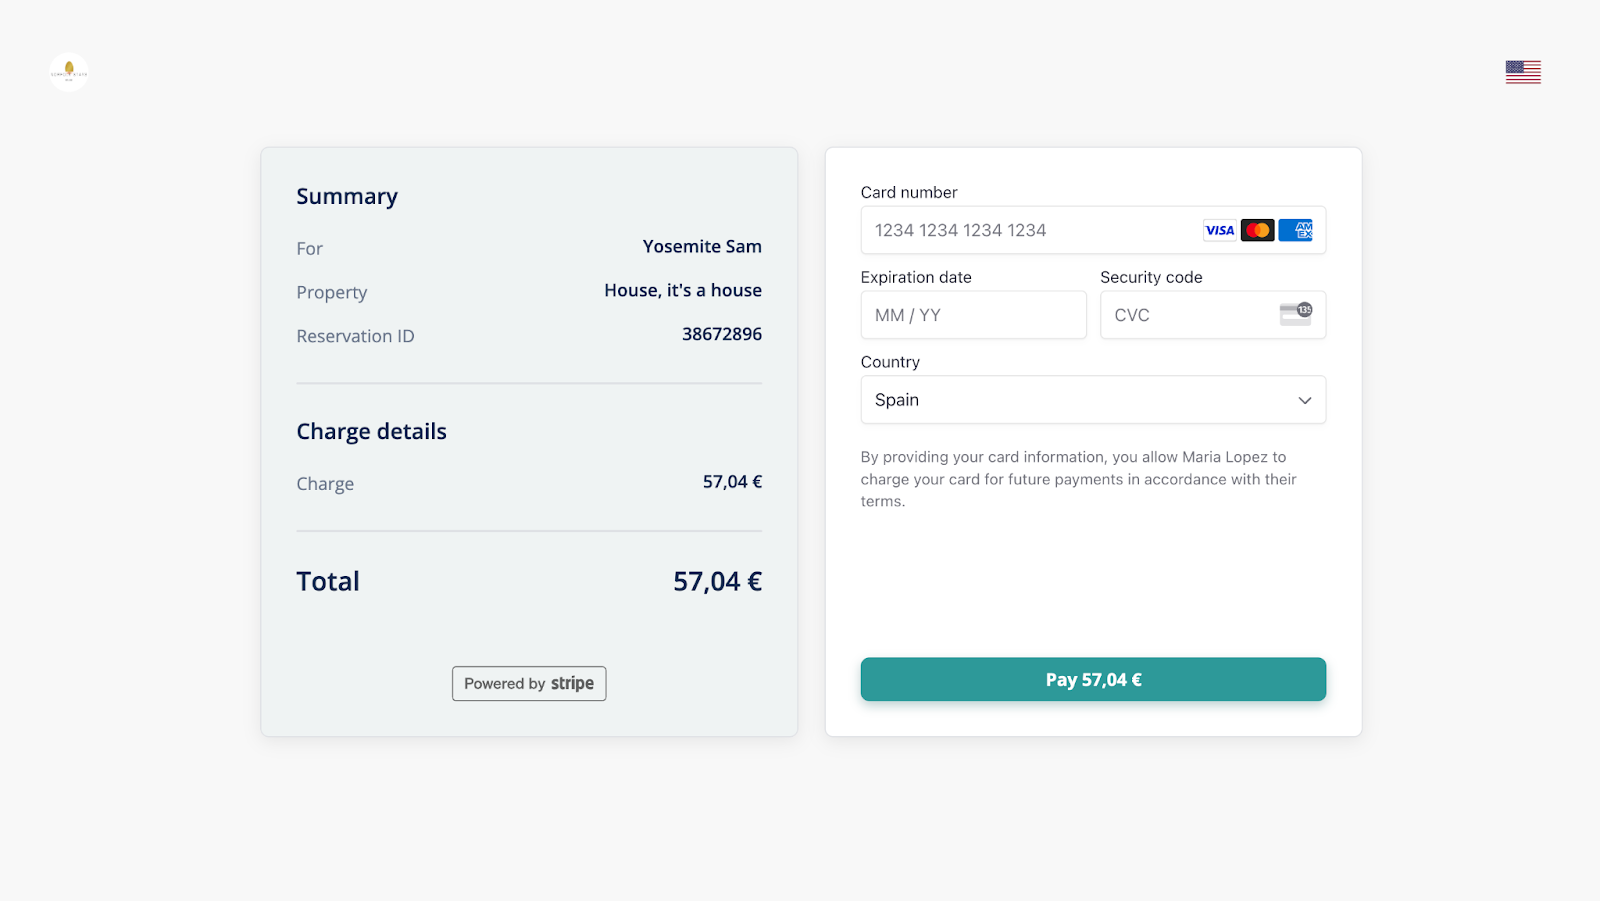Image resolution: width=1600 pixels, height=901 pixels.
Task: Click the Mastercard logo icon
Action: click(1257, 230)
